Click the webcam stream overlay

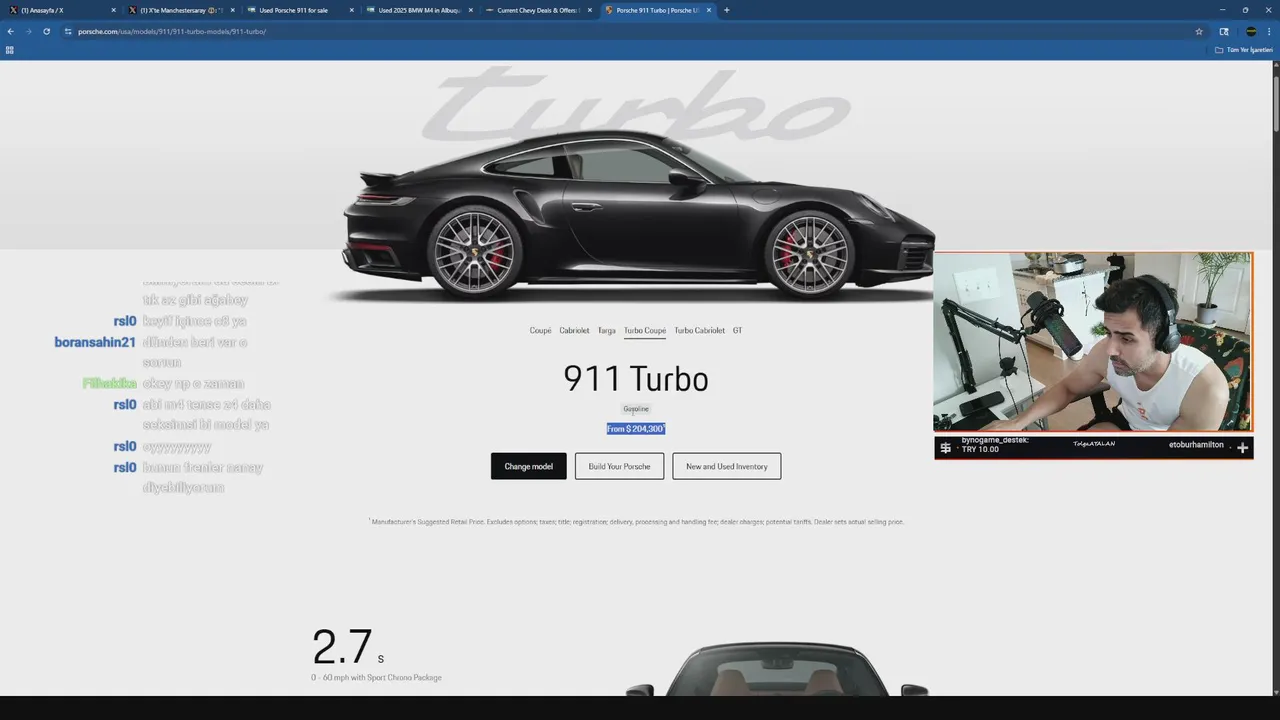coord(1093,342)
